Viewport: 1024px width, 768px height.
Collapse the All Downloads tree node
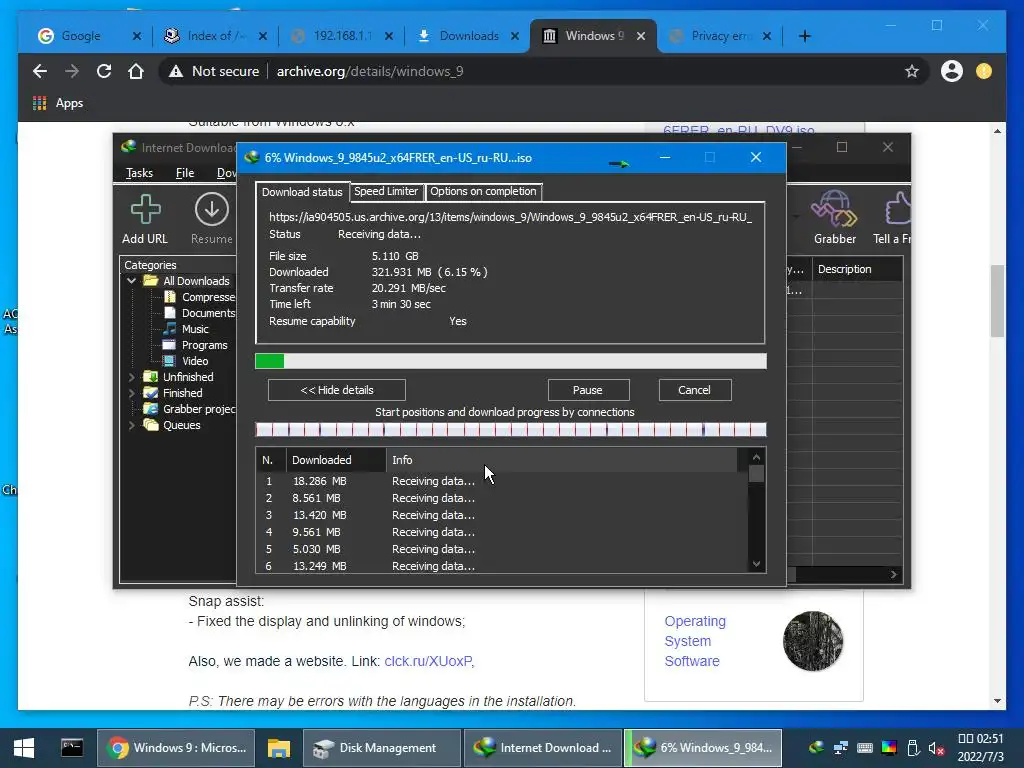(131, 281)
